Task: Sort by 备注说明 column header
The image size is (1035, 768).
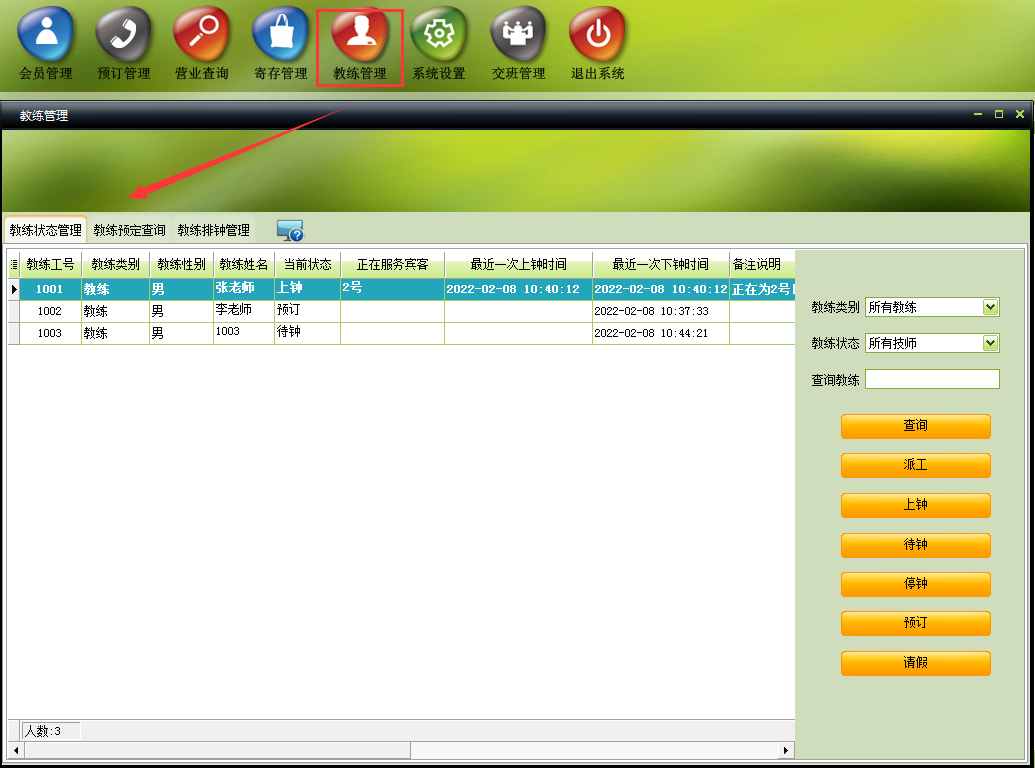Action: click(762, 265)
